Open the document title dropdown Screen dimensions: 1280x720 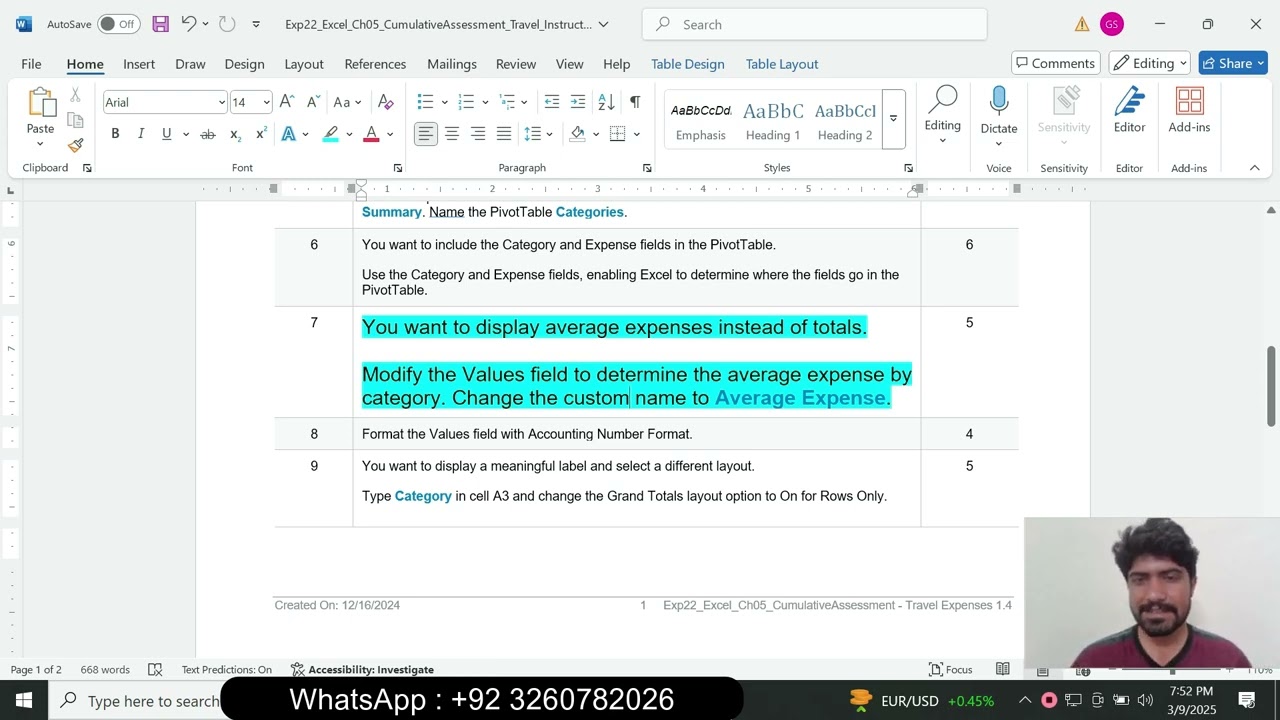(603, 24)
